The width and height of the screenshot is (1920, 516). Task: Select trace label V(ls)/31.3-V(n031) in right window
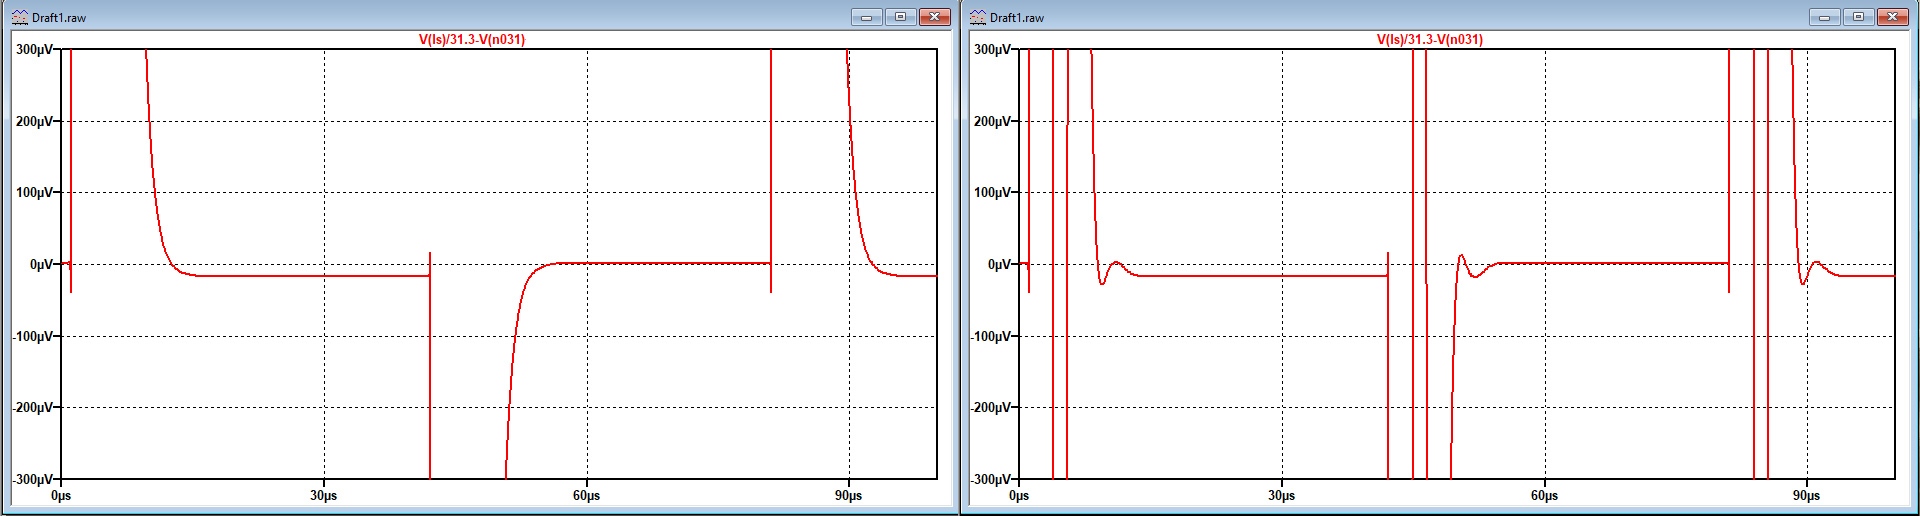click(x=1430, y=39)
